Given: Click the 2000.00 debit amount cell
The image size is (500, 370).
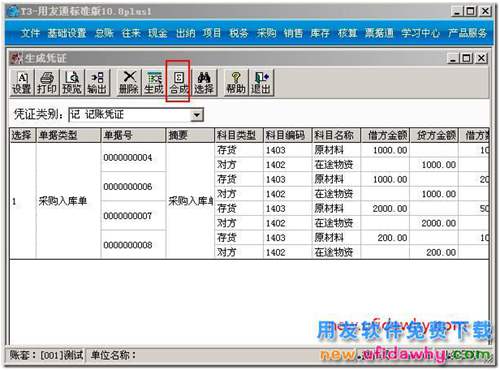Looking at the screenshot, I should [x=385, y=209].
